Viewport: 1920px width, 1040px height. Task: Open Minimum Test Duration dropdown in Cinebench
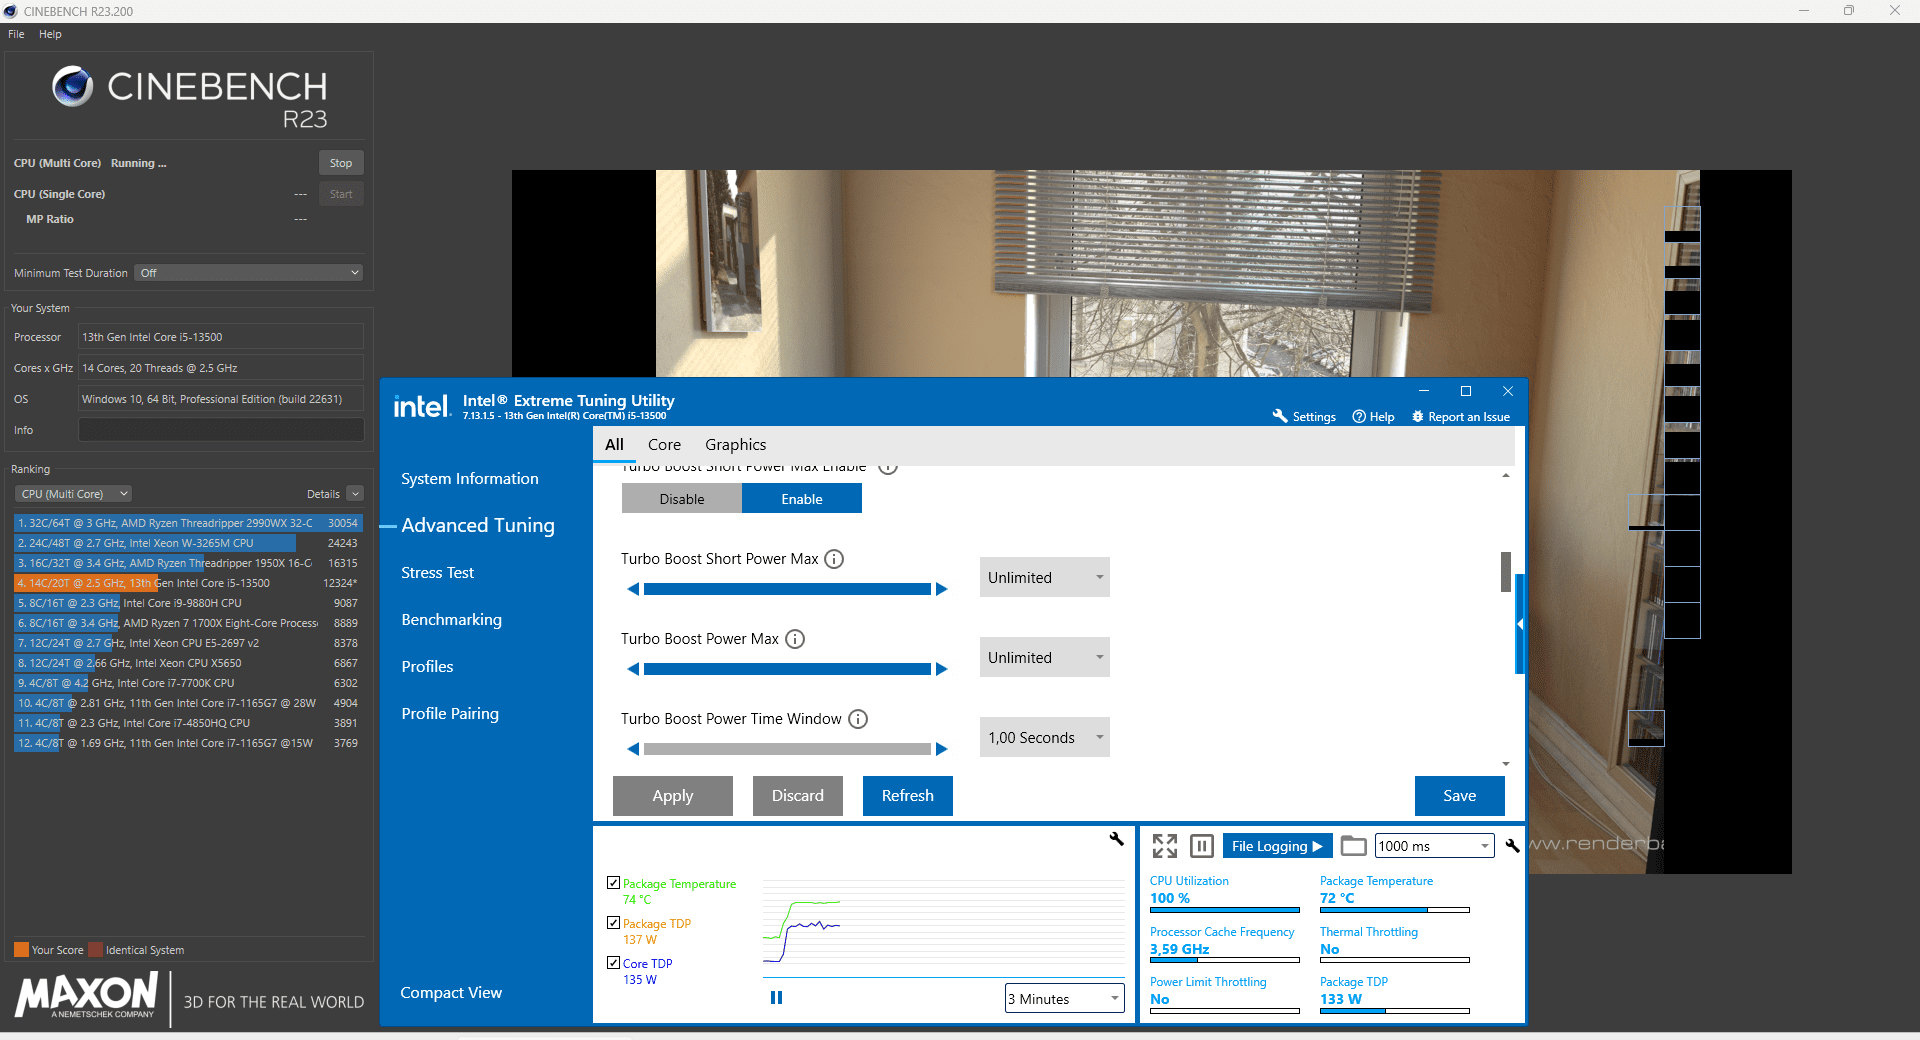(x=249, y=273)
